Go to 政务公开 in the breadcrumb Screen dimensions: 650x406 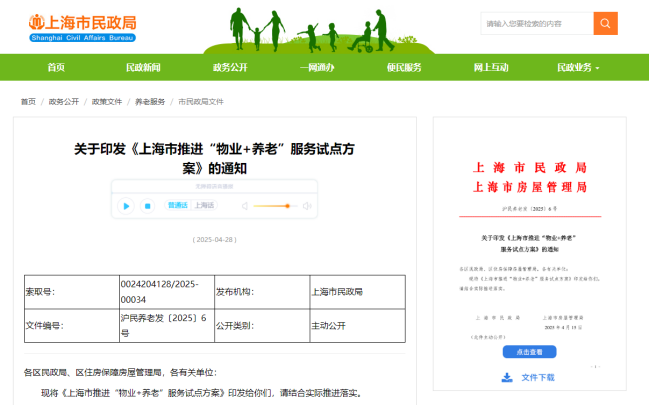click(x=64, y=102)
